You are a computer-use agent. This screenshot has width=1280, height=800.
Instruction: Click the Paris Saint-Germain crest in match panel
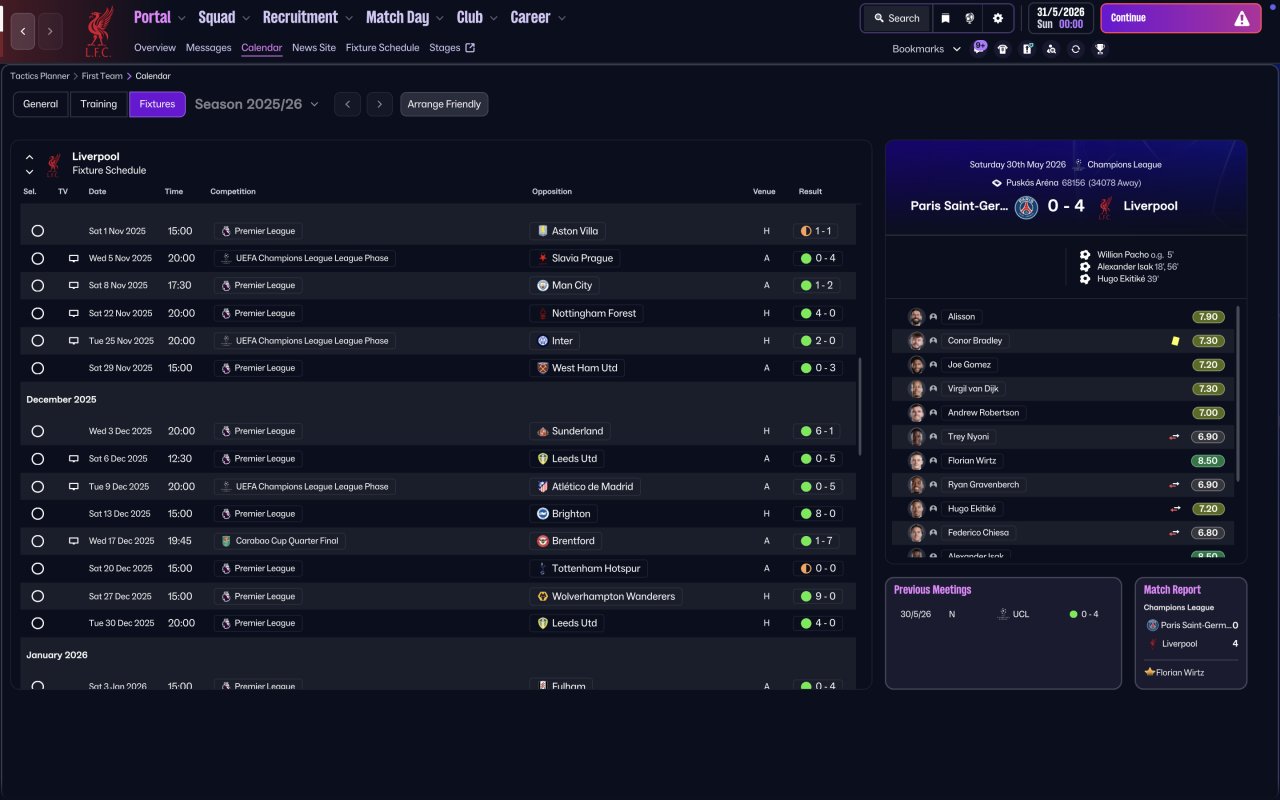point(1027,207)
